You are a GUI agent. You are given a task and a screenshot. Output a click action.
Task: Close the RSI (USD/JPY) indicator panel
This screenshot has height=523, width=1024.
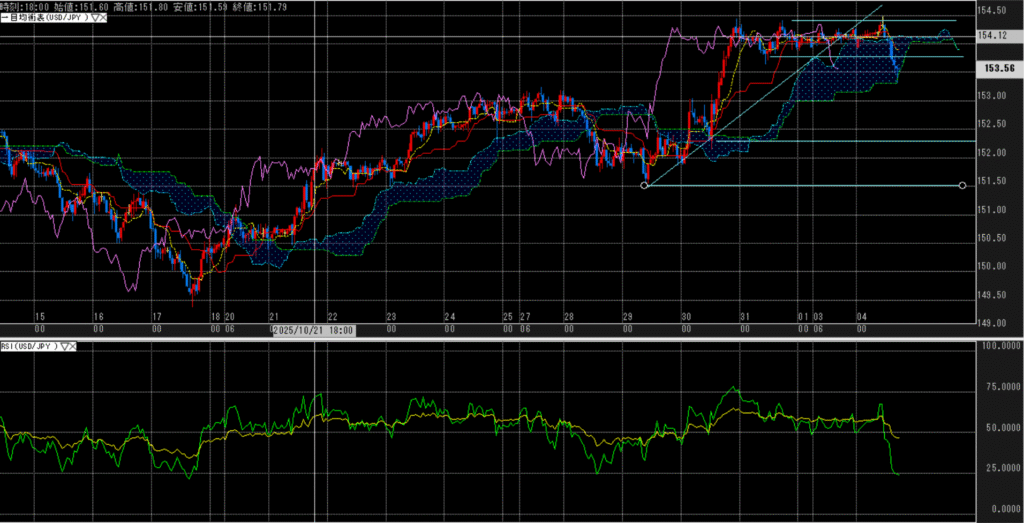tap(73, 346)
